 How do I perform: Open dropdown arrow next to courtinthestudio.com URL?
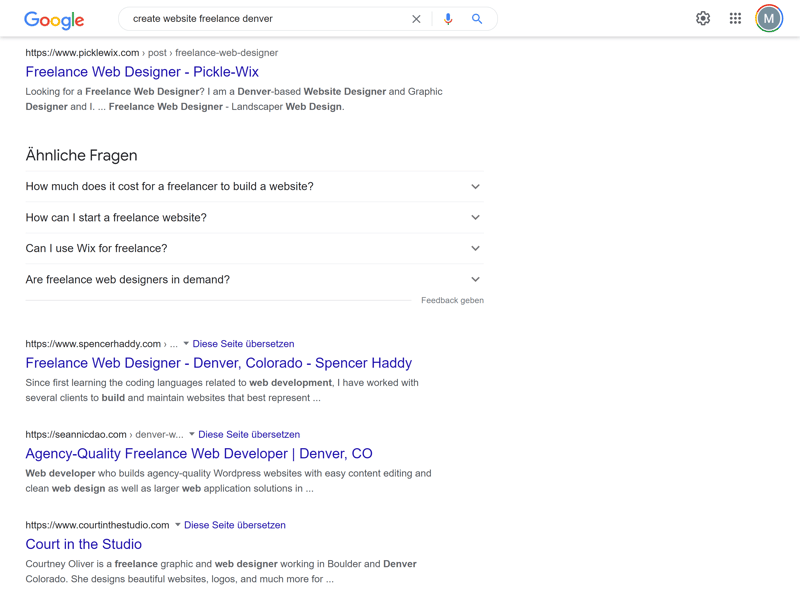pos(178,524)
